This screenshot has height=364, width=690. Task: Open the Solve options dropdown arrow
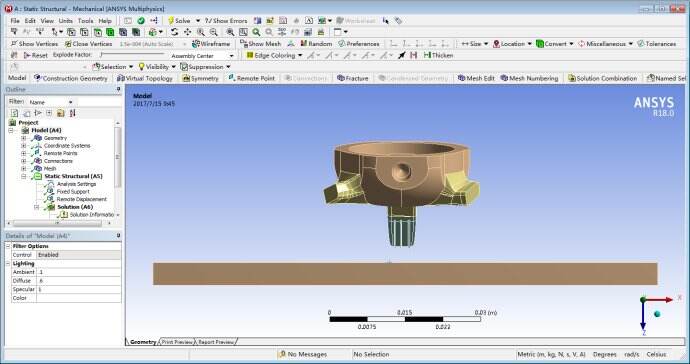(x=198, y=21)
